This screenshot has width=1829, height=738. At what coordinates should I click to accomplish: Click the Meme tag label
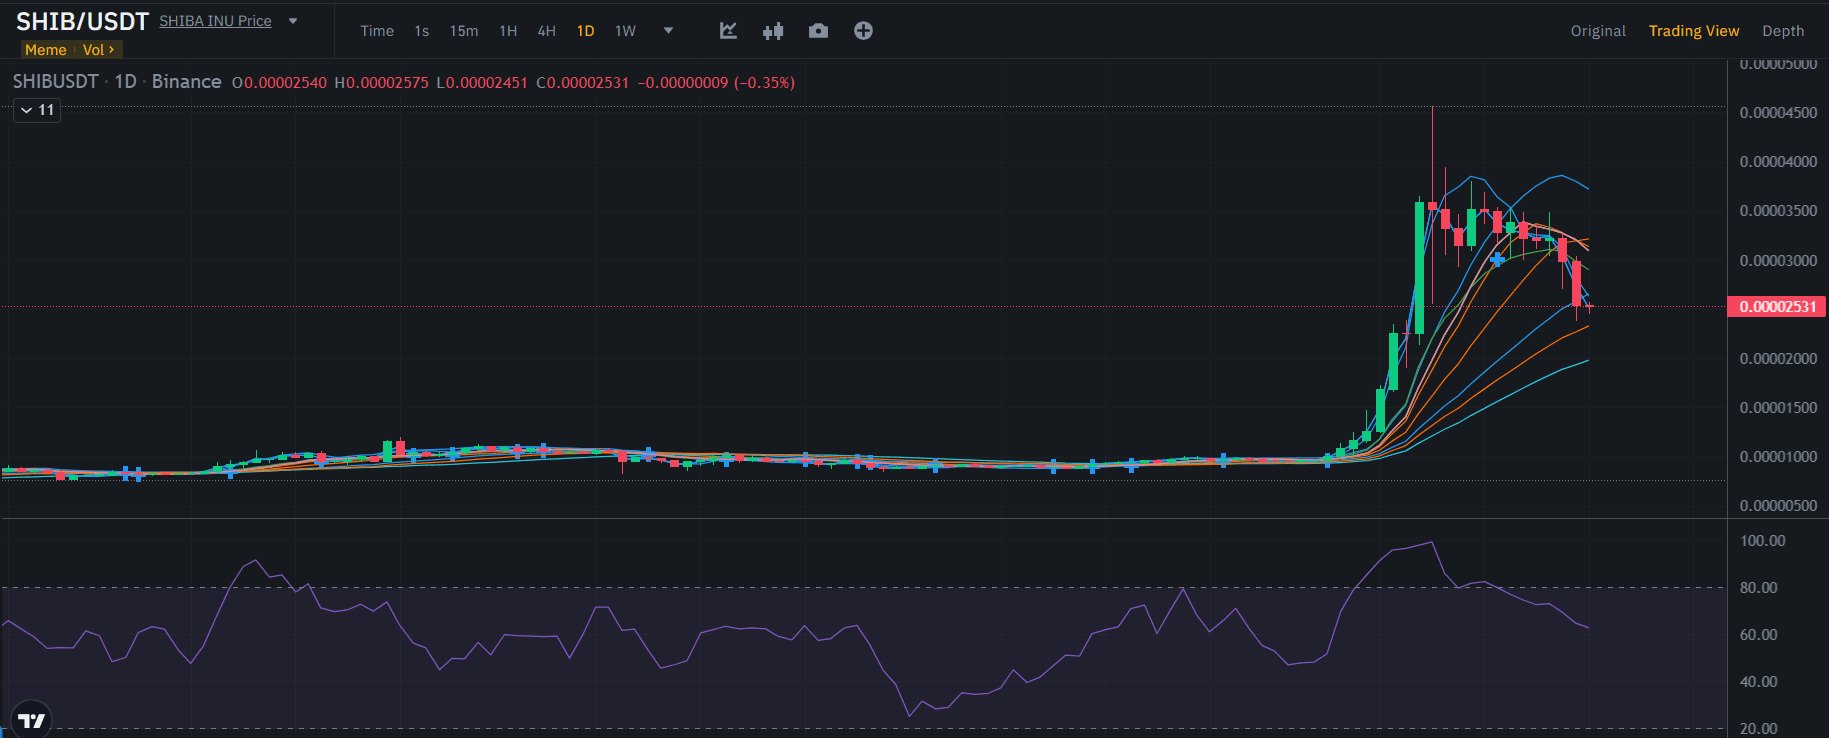(46, 50)
